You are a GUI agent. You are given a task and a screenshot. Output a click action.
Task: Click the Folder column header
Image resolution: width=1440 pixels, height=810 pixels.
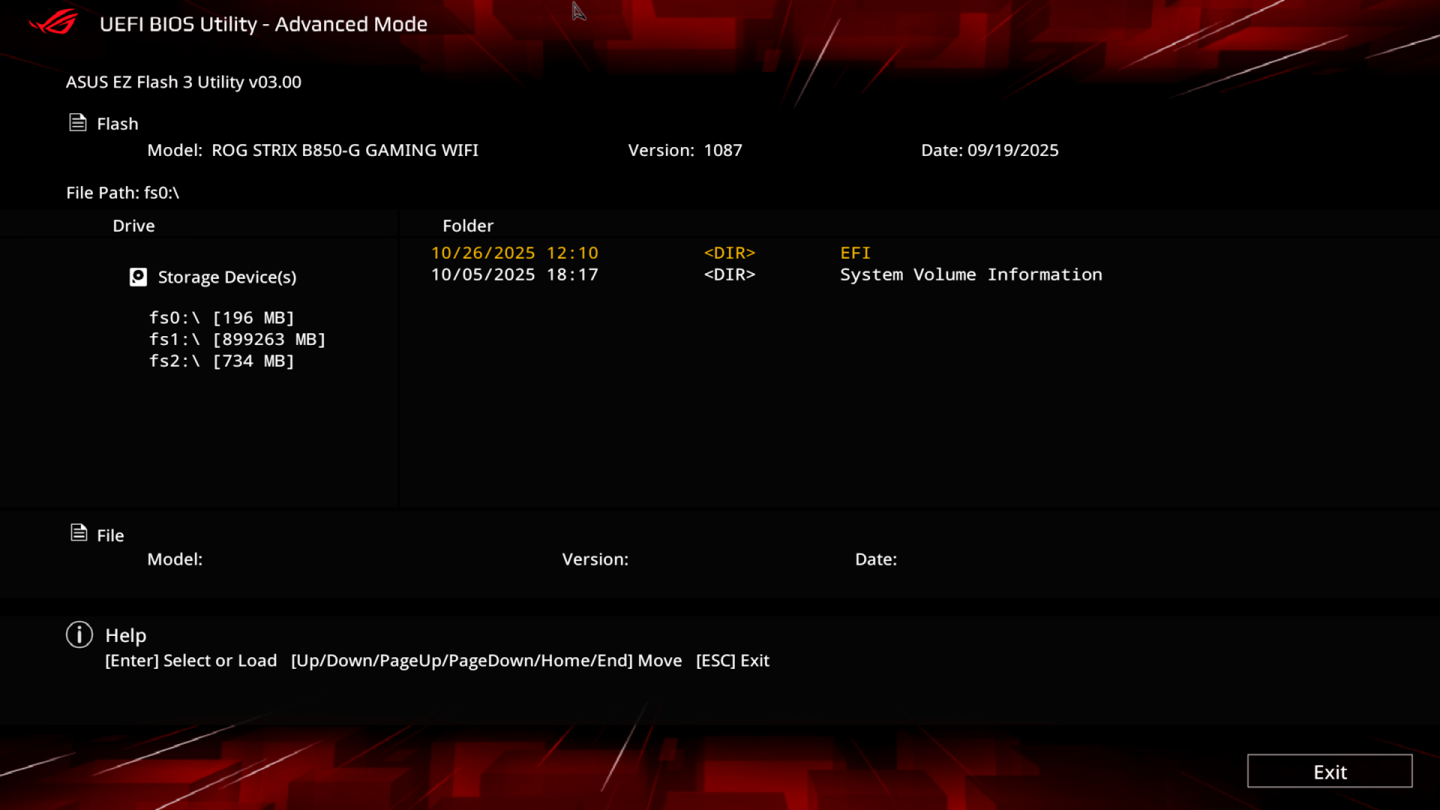click(468, 226)
